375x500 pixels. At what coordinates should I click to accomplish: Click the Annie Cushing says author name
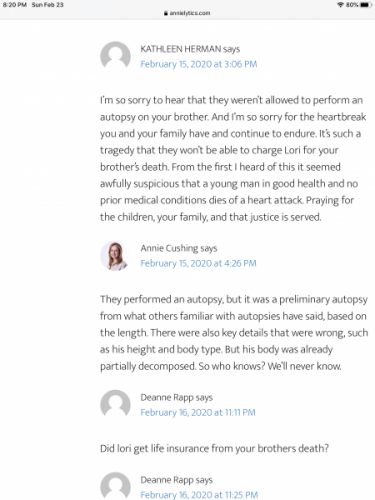click(179, 248)
